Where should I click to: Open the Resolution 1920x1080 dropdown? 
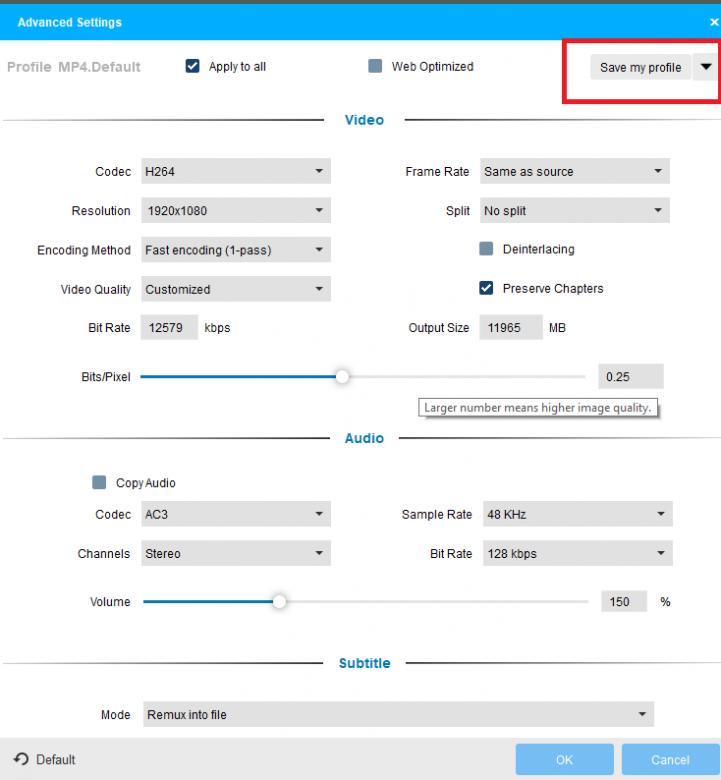tap(236, 210)
